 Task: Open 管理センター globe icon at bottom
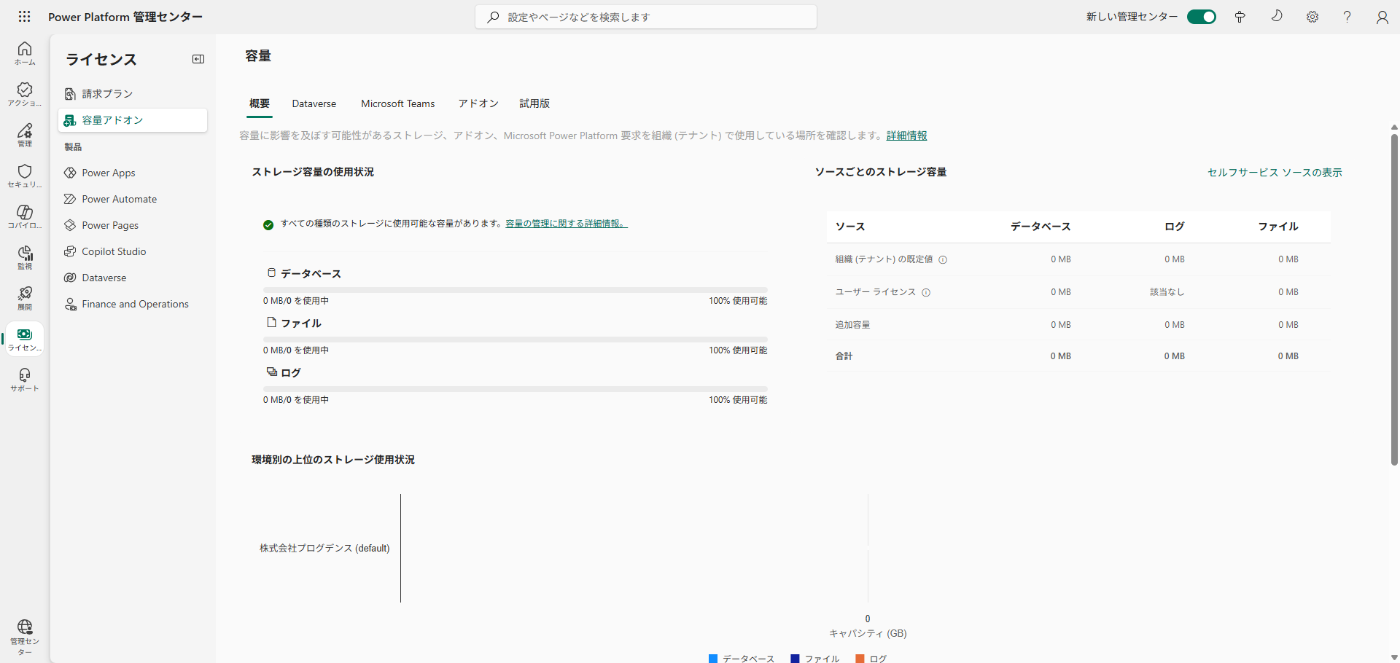[x=25, y=637]
